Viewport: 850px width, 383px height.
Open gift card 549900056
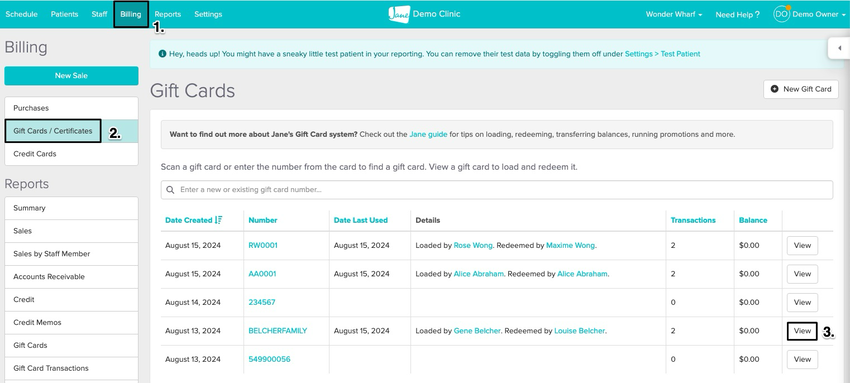click(x=269, y=359)
